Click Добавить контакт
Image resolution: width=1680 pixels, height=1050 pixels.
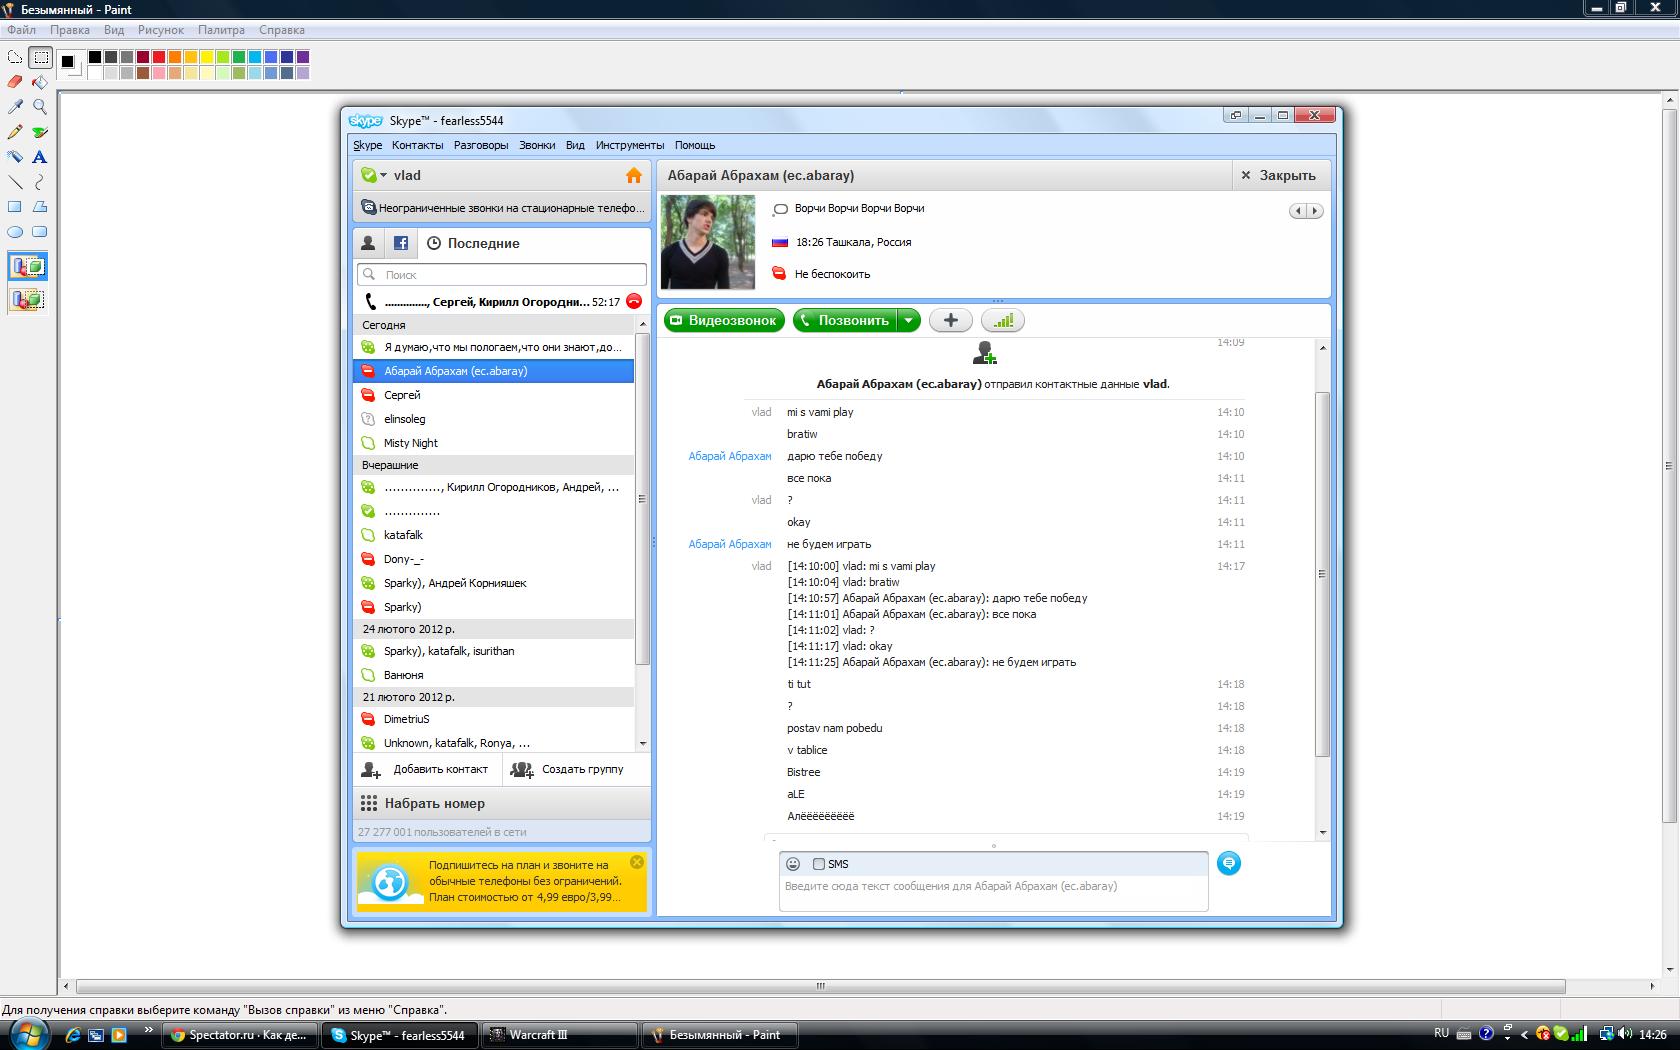click(x=425, y=769)
